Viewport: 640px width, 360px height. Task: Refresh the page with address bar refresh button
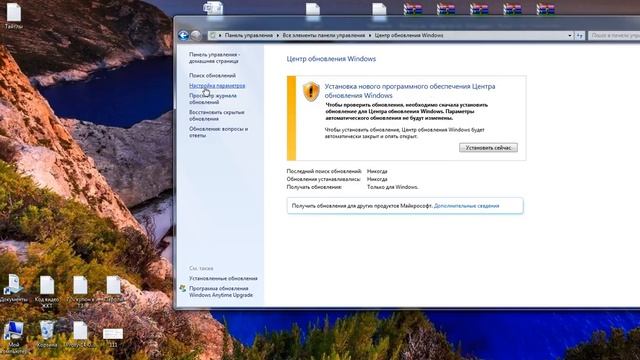[580, 36]
